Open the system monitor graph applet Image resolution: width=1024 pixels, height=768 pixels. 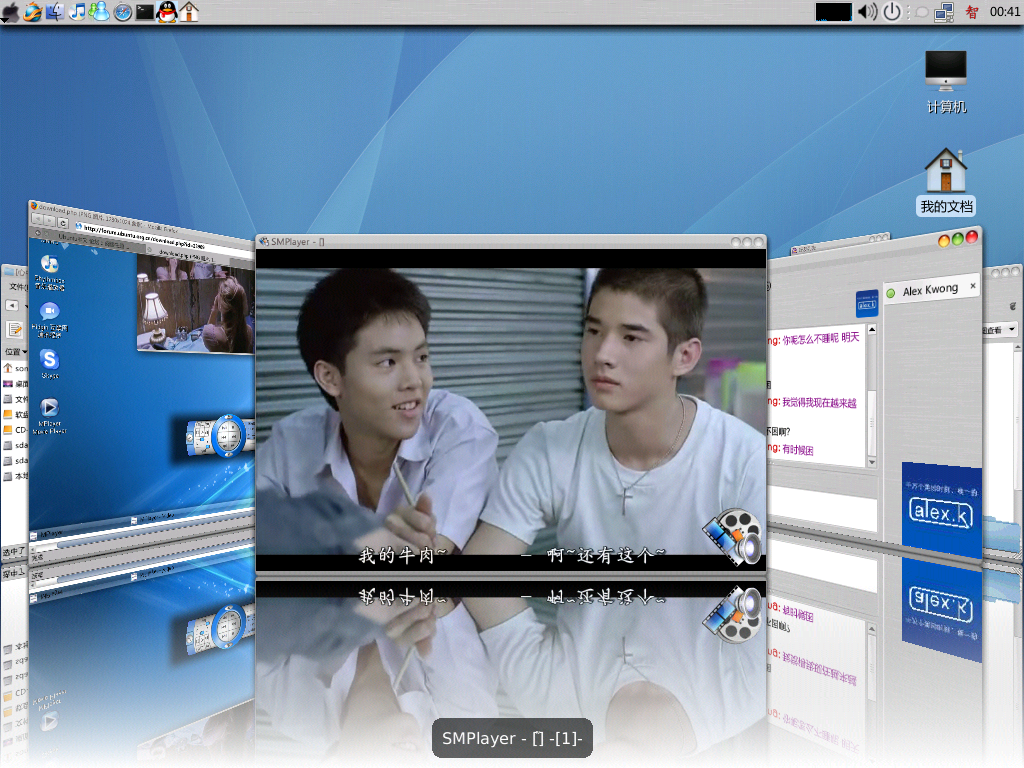pos(833,12)
